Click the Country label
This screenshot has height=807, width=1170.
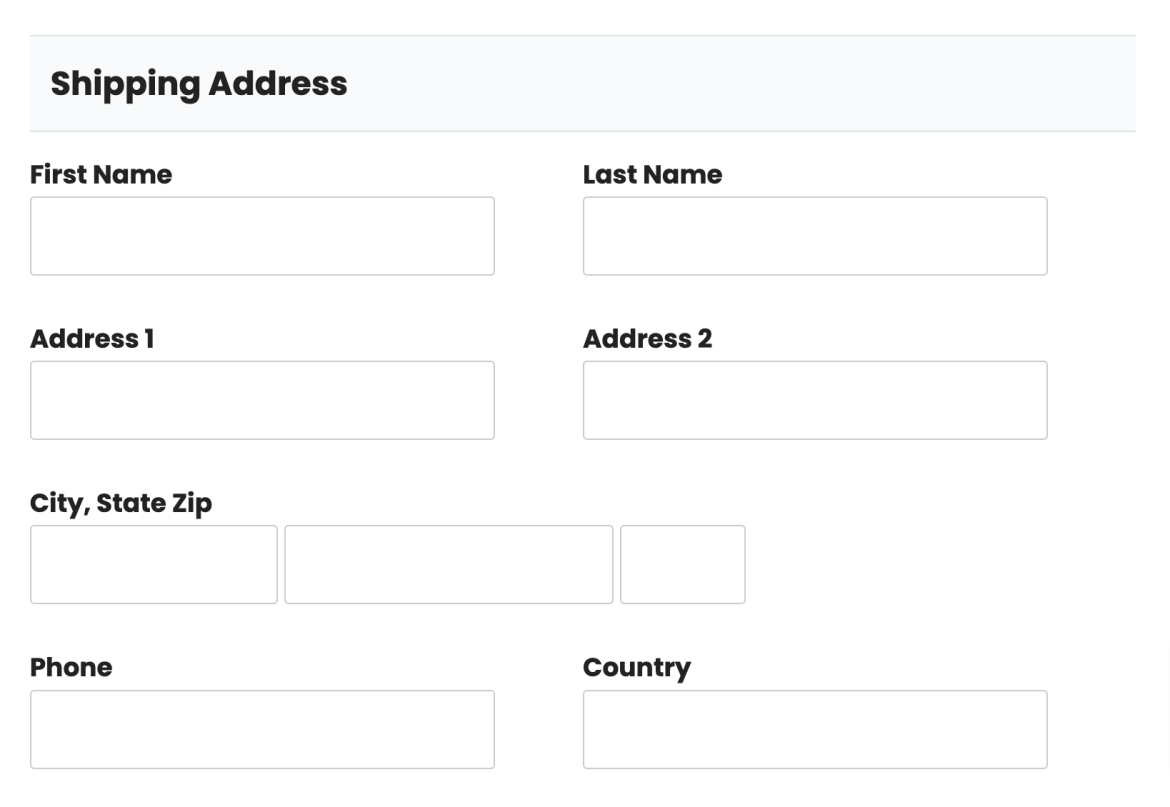click(x=636, y=667)
